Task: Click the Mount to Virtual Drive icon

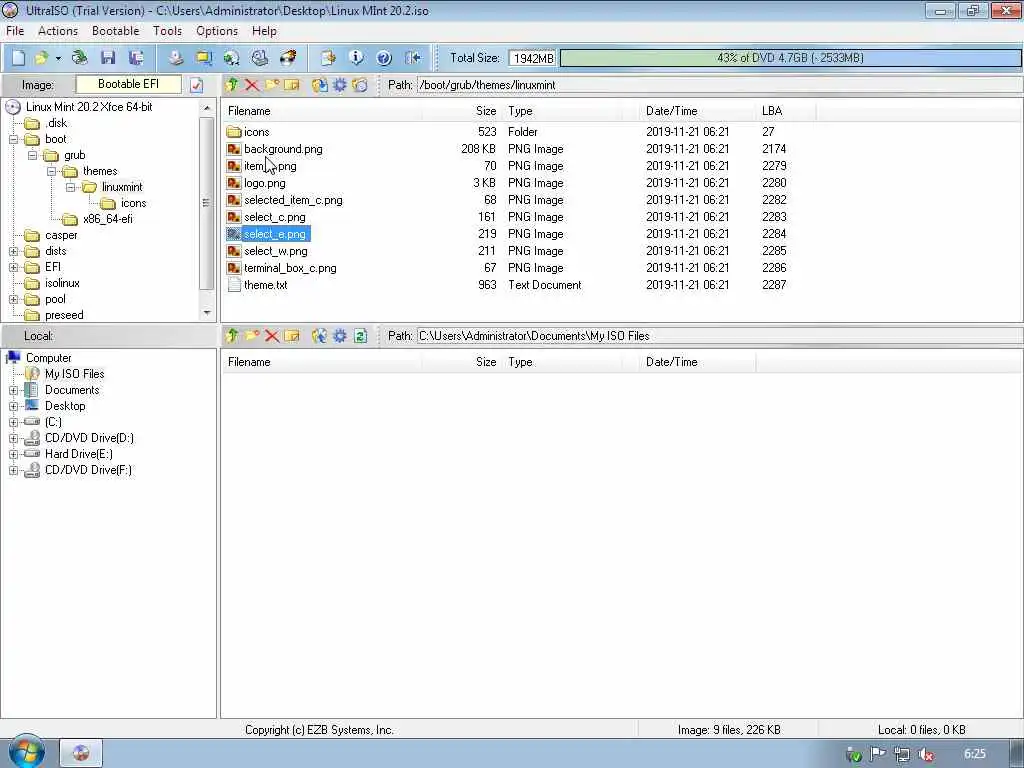Action: [260, 58]
